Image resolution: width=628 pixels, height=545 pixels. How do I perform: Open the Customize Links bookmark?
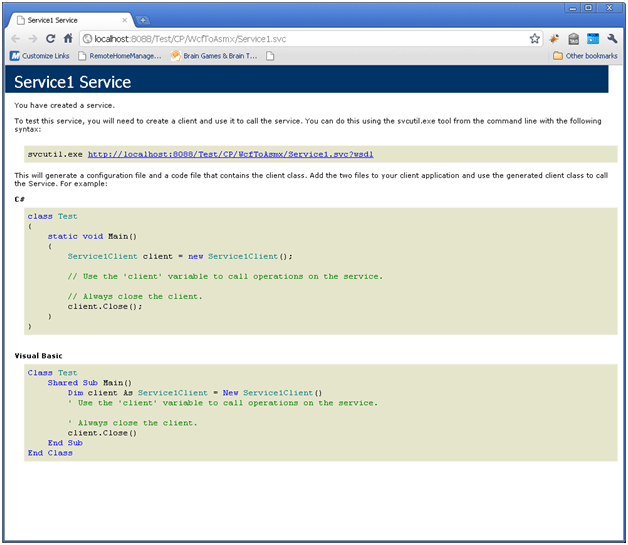pyautogui.click(x=40, y=56)
